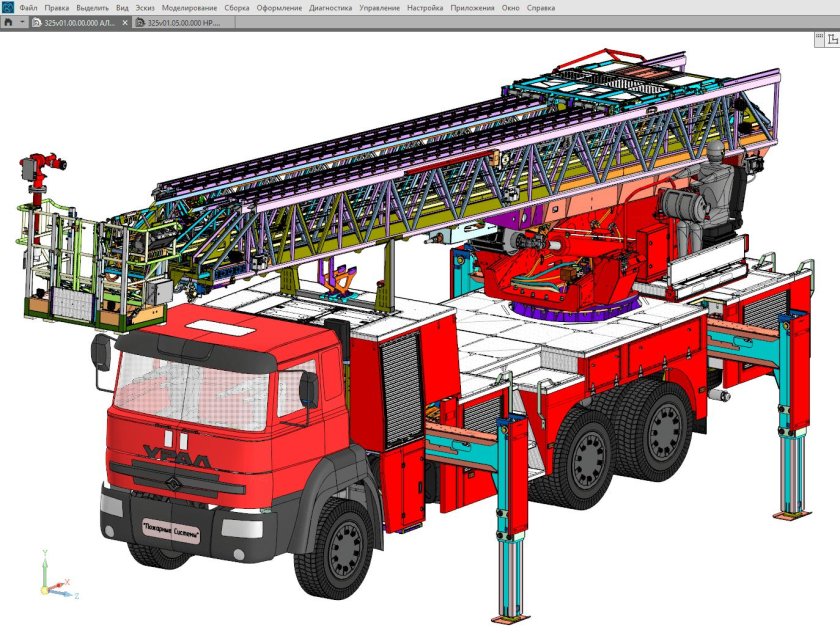Open the Диагностика menu
Screen dimensions: 840x633
click(x=331, y=7)
